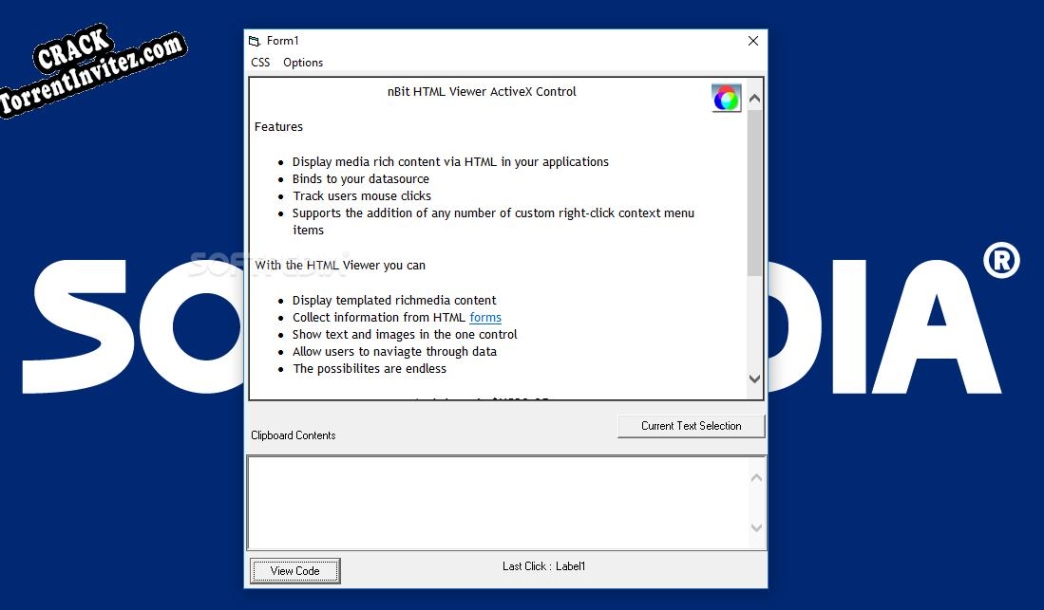Click the Last Click Label1 text

pyautogui.click(x=542, y=565)
